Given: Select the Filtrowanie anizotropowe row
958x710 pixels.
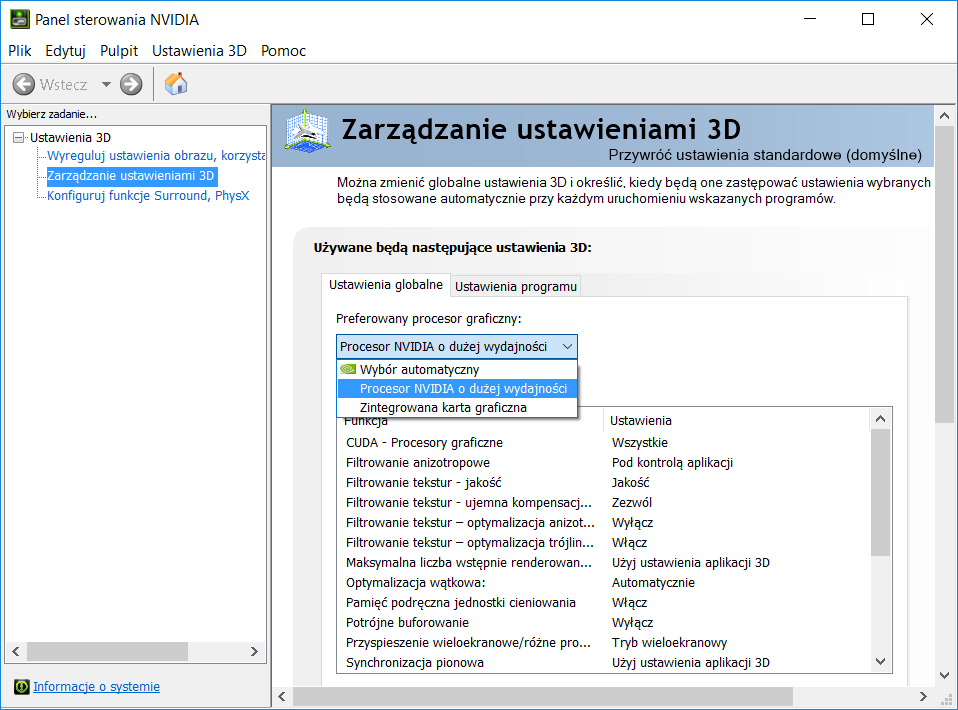Looking at the screenshot, I should [604, 463].
